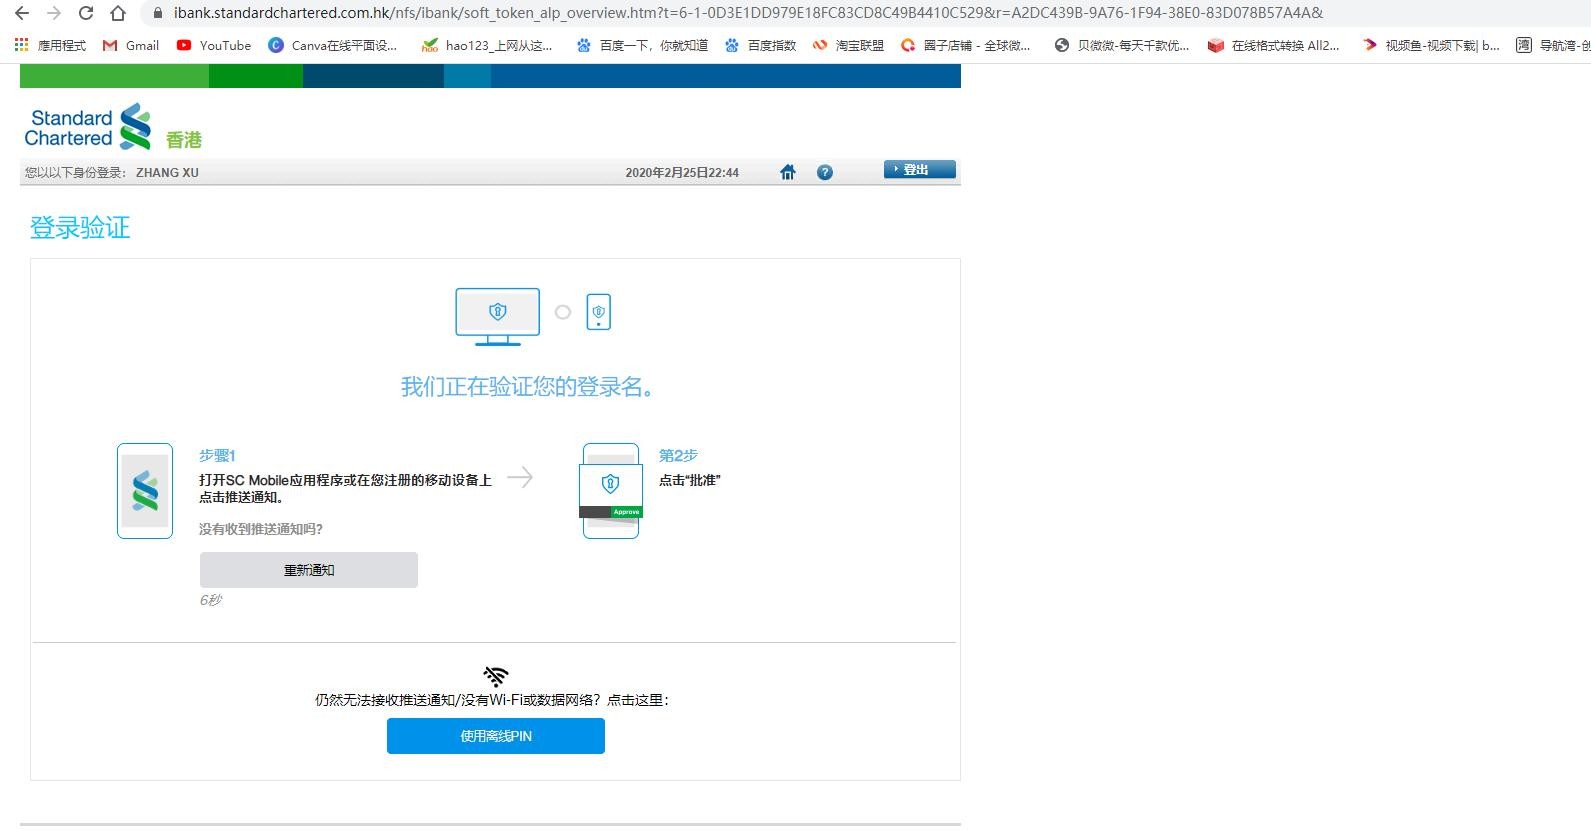Open the browser home page icon
Screen dimensions: 1591x830
[118, 13]
